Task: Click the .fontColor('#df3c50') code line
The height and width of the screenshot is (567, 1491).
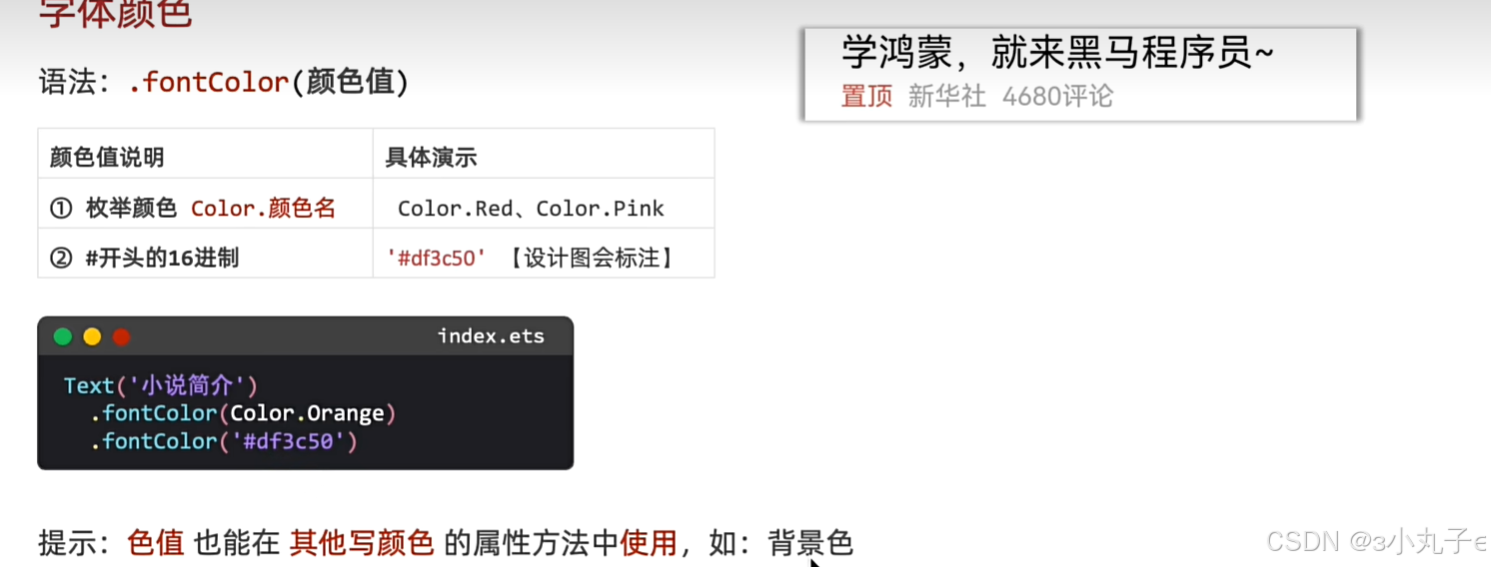Action: (x=225, y=441)
